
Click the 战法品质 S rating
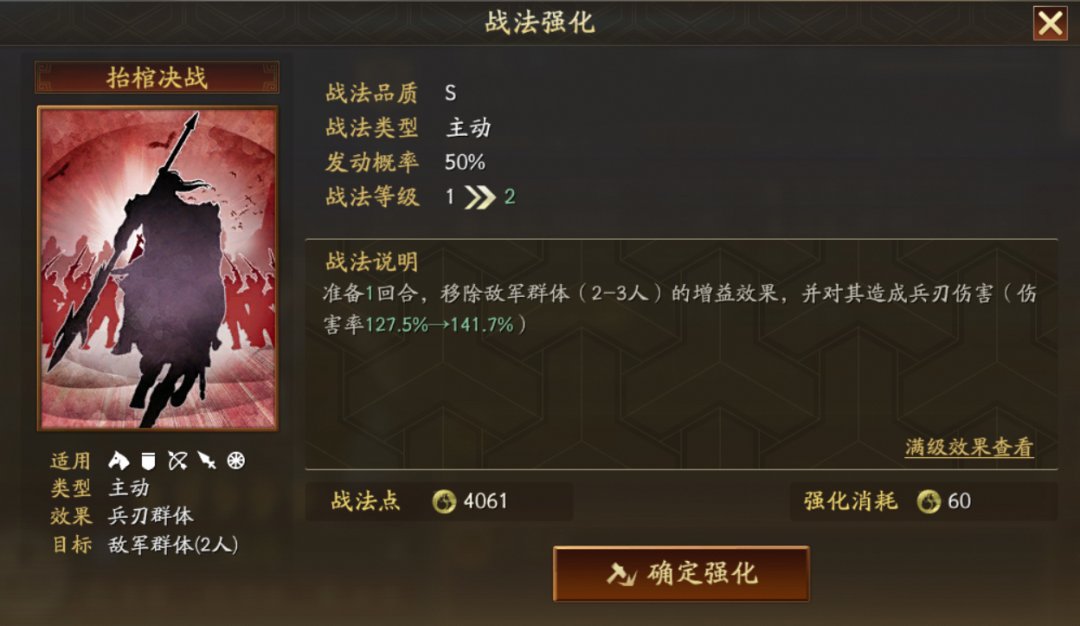click(x=450, y=93)
